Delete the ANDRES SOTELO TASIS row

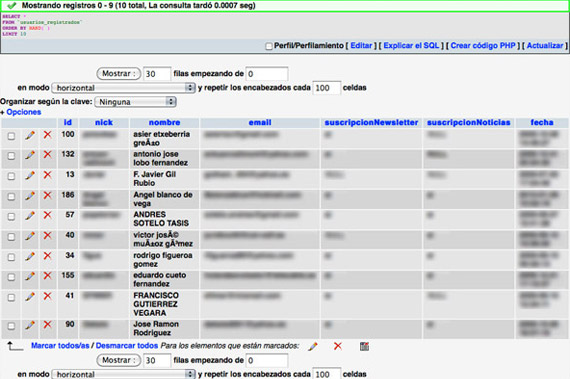pos(47,215)
